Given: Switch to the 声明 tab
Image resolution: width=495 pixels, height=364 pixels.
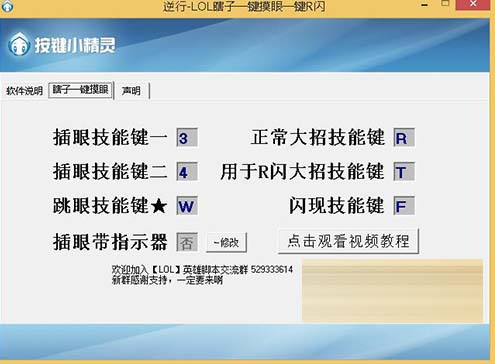Looking at the screenshot, I should pos(131,90).
